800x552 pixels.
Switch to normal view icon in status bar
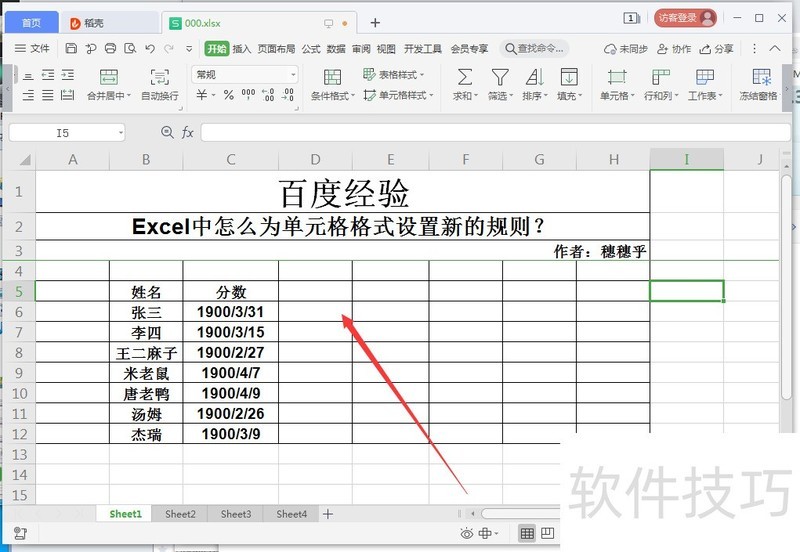click(527, 534)
